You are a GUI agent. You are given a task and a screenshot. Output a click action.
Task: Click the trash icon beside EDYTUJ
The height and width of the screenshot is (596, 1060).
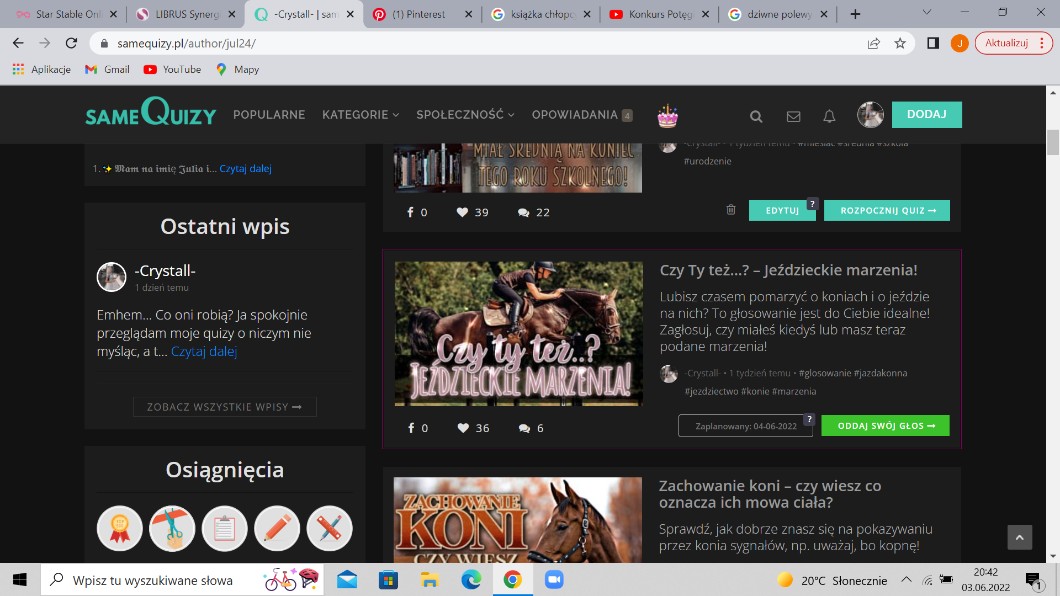click(x=731, y=210)
